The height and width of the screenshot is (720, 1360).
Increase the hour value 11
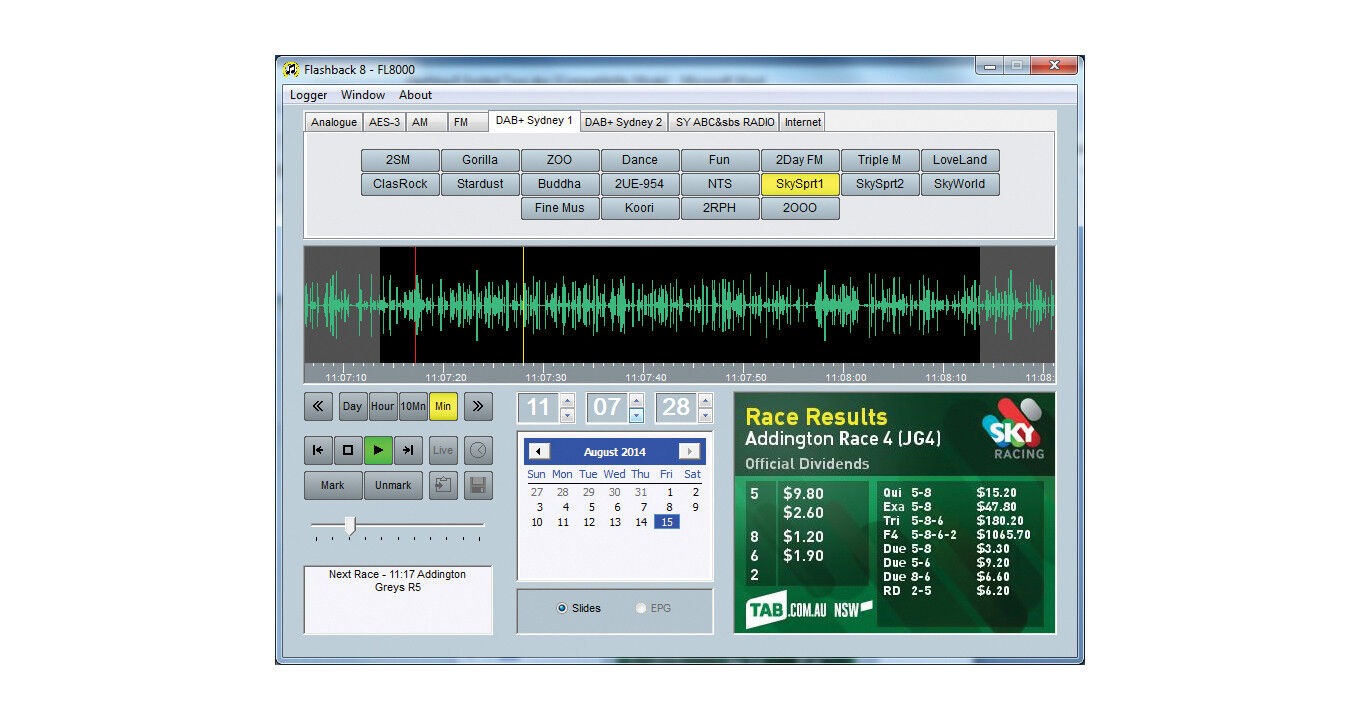[567, 401]
